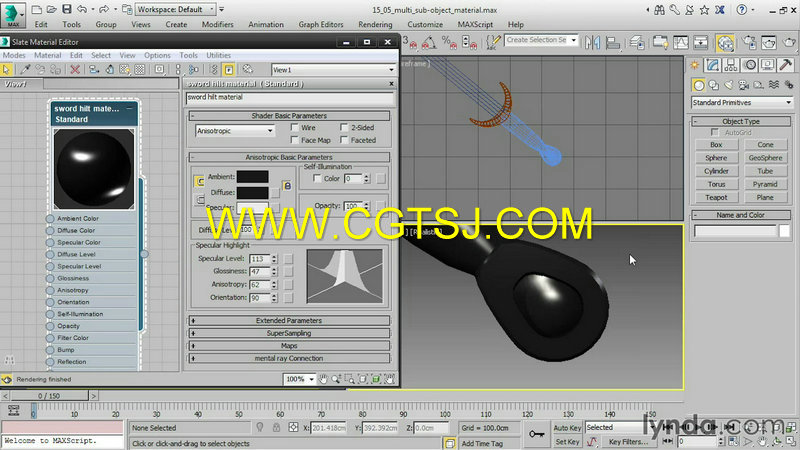Open the Material menu in Slate editor
Screen dimensions: 800x450
[x=47, y=55]
